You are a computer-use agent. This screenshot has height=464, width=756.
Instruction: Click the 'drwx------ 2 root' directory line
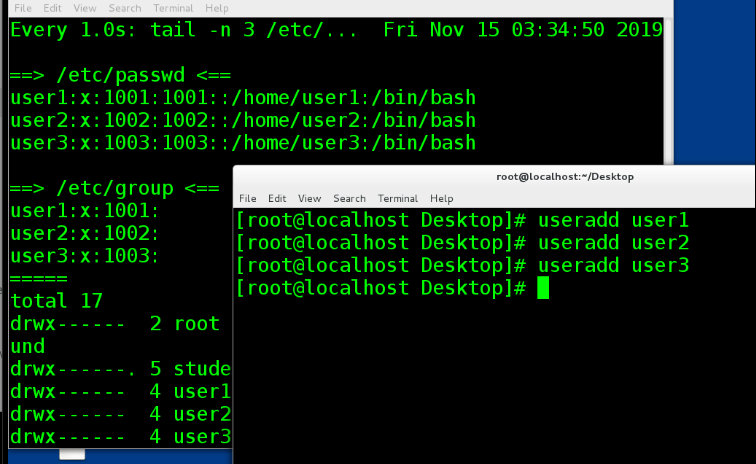click(x=115, y=324)
